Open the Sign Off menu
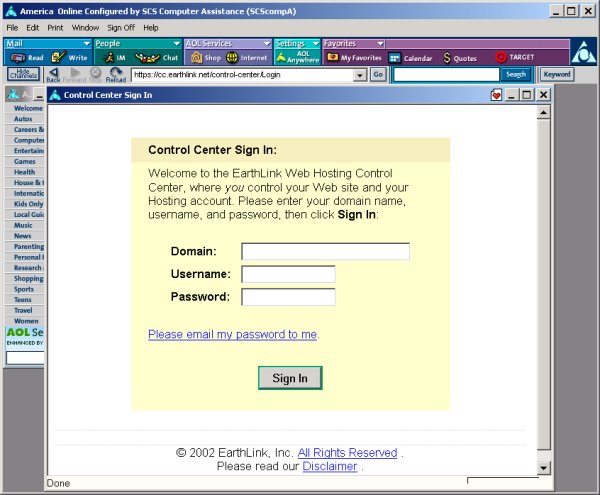This screenshot has height=495, width=600. (x=121, y=27)
